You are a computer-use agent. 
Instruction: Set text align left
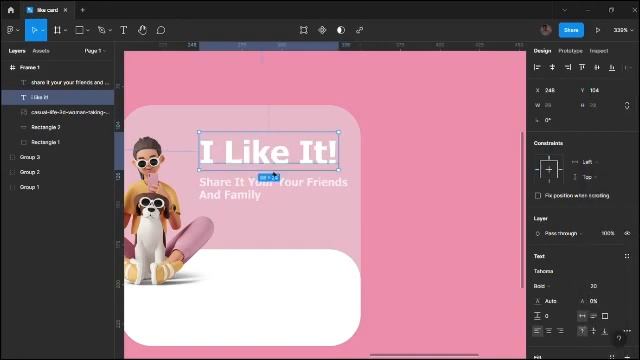[x=537, y=331]
